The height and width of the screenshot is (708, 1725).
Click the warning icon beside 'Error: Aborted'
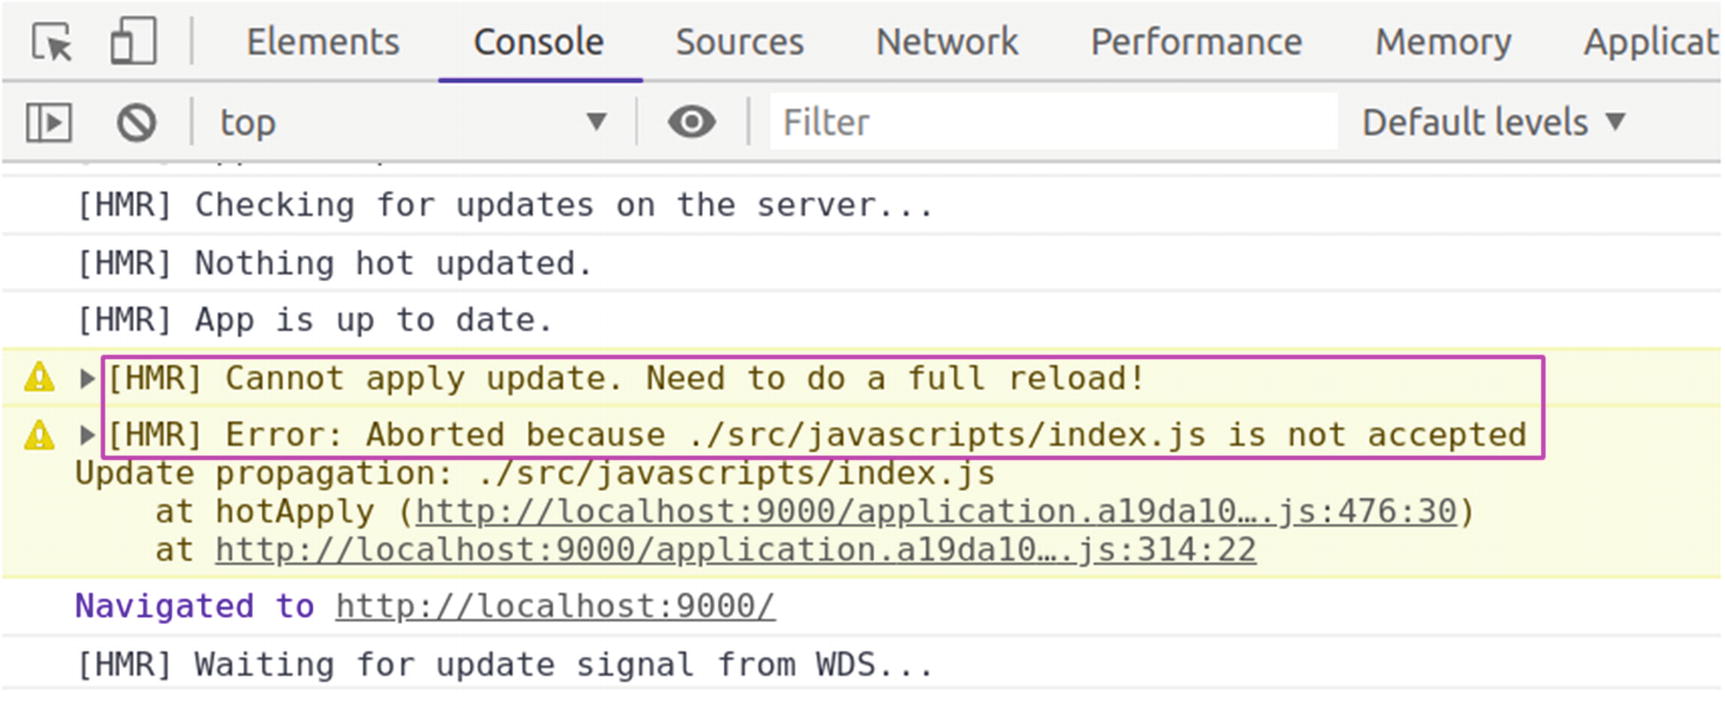(39, 435)
